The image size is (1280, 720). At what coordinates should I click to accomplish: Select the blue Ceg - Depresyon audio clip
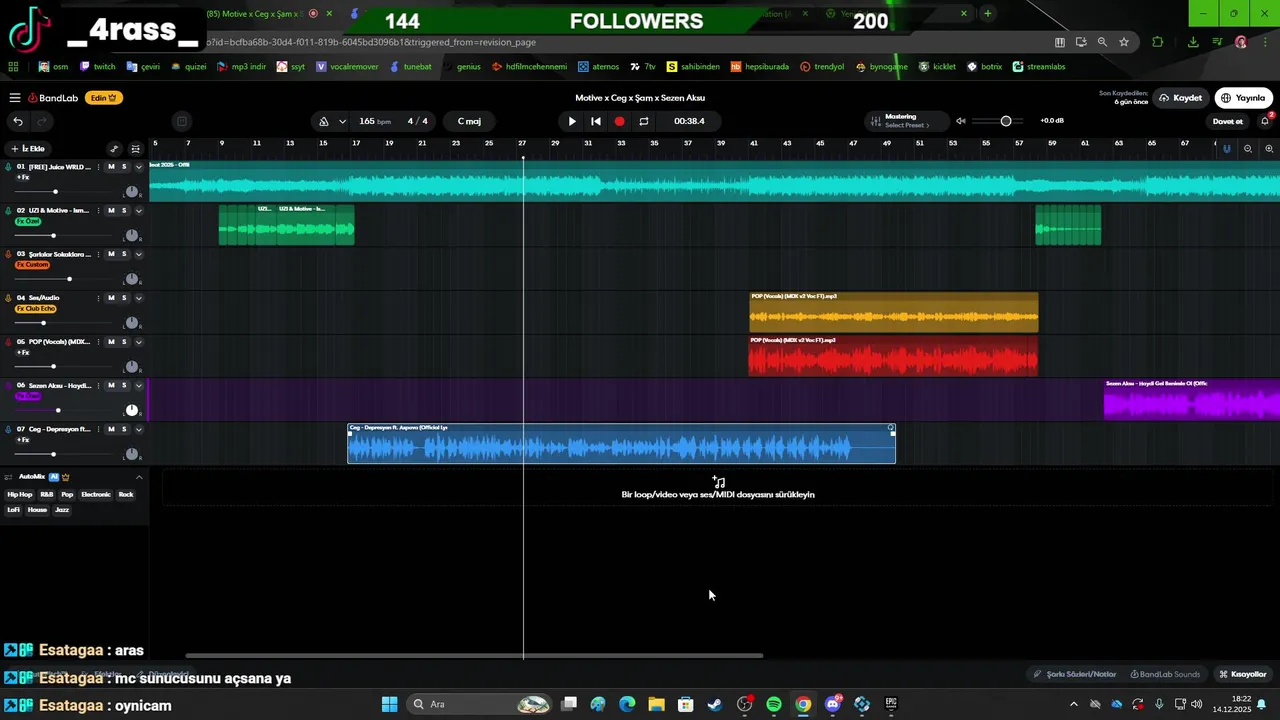point(621,443)
